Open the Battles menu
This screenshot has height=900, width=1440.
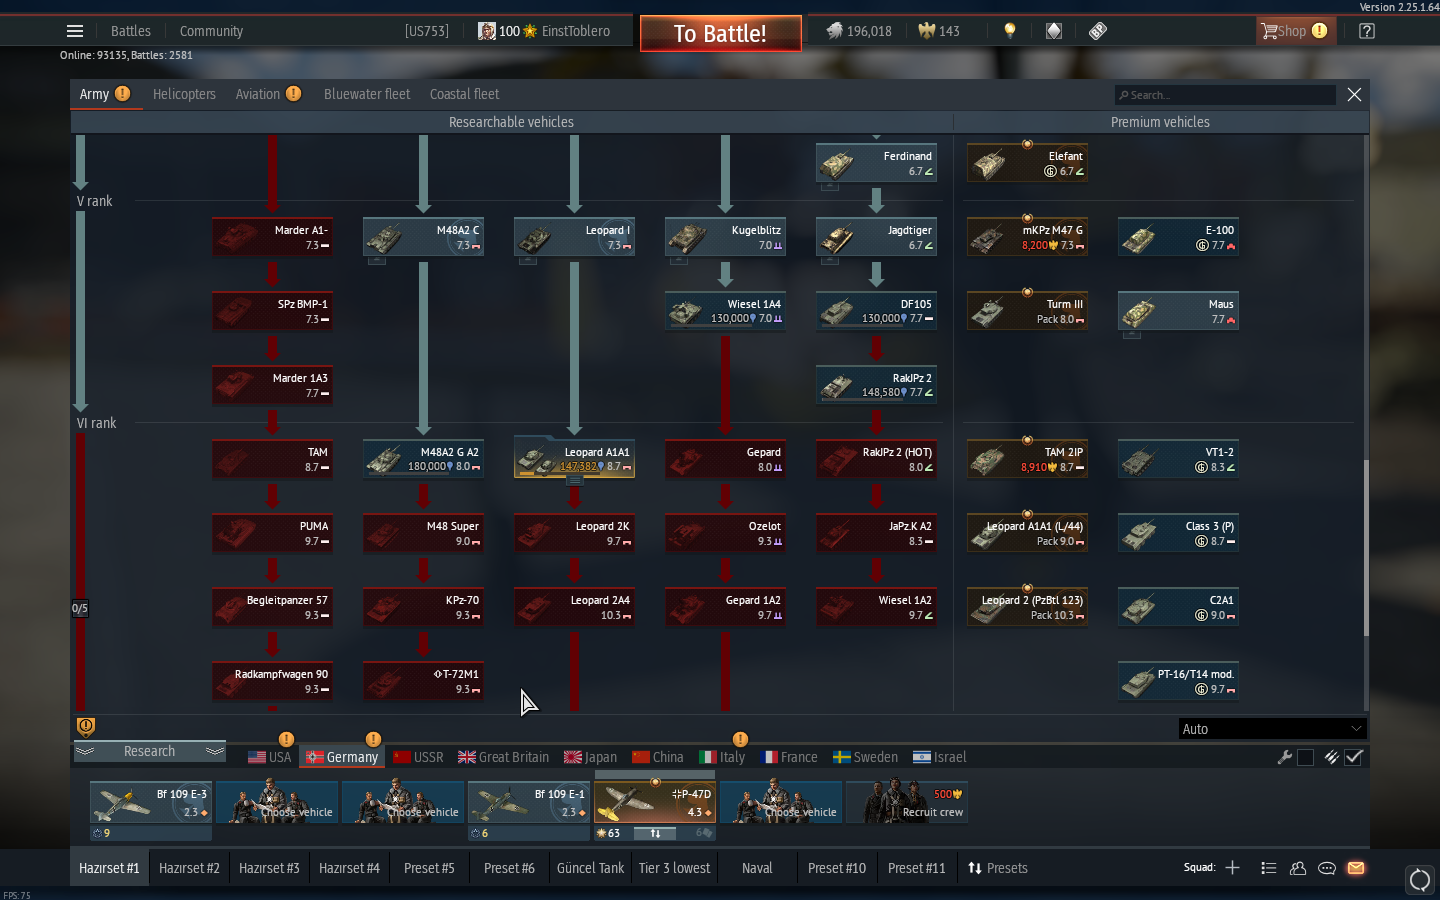[131, 31]
